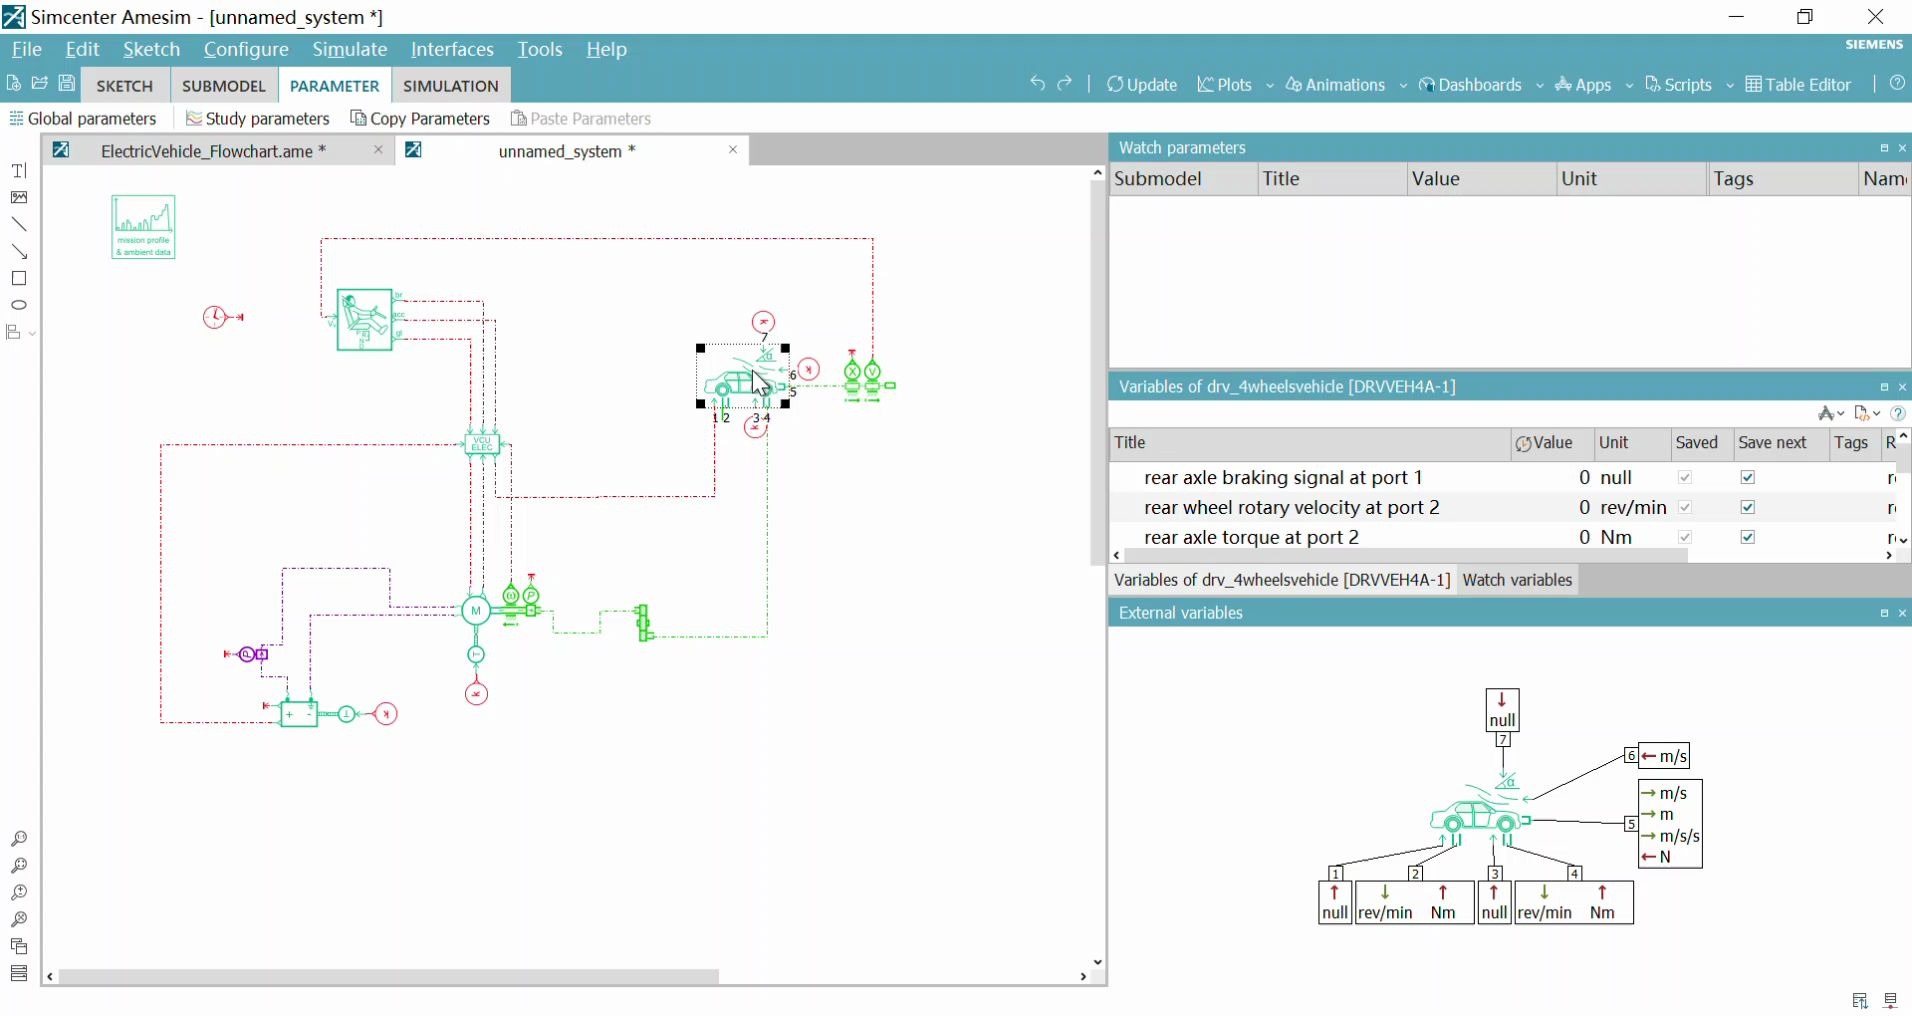1912x1016 pixels.
Task: Select the Insert image tool
Action: [x=19, y=198]
